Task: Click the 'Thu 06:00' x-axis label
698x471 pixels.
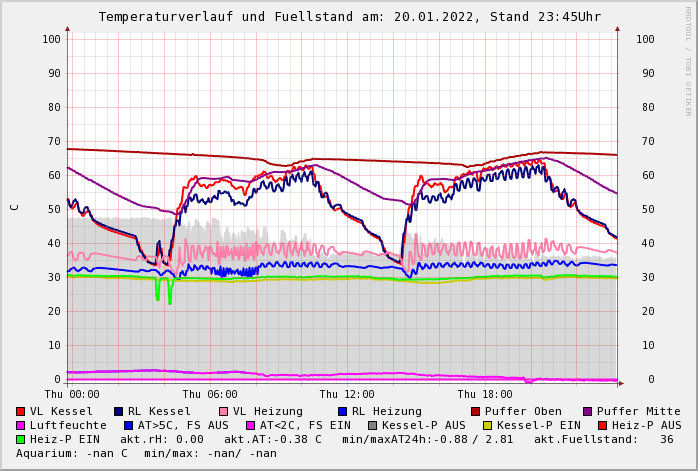Action: (x=210, y=394)
